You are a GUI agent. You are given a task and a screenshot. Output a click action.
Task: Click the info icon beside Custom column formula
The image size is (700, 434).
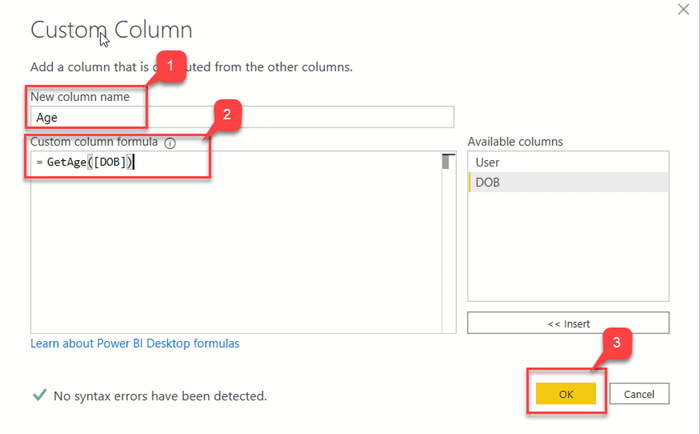[x=170, y=143]
